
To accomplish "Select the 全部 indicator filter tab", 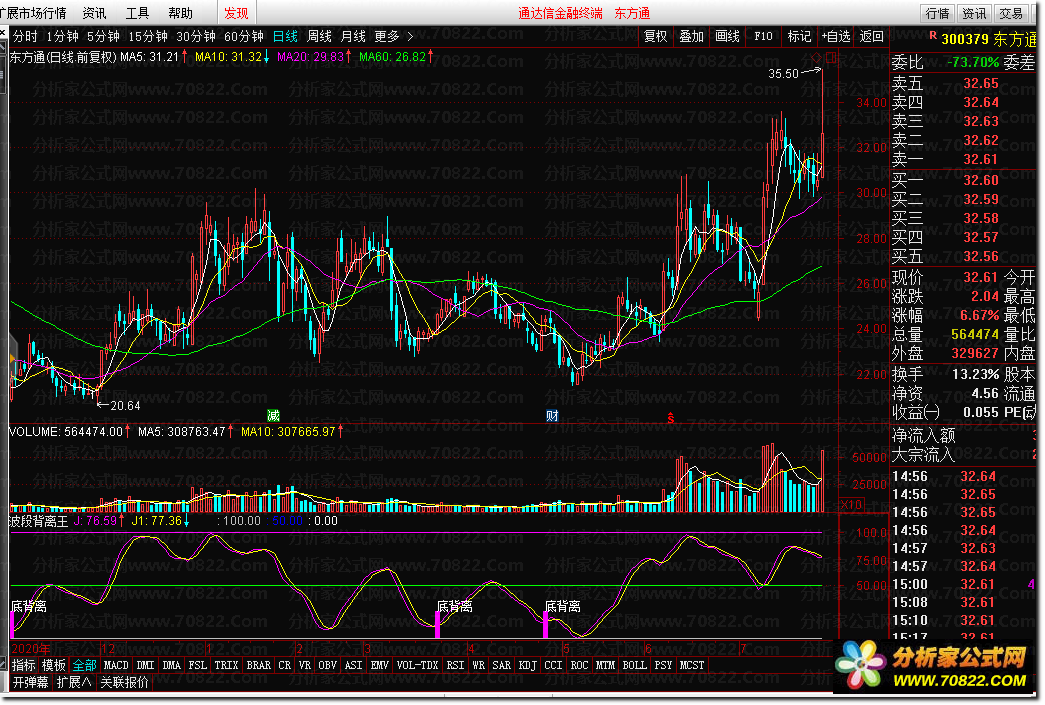I will click(85, 665).
